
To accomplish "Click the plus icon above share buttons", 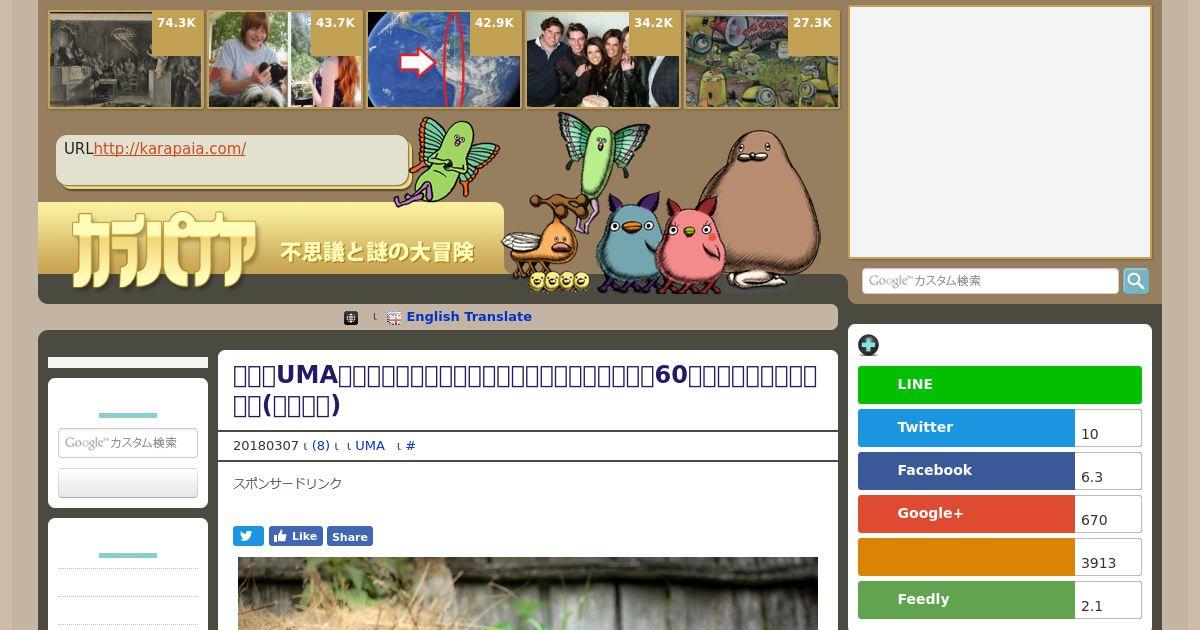I will 868,345.
